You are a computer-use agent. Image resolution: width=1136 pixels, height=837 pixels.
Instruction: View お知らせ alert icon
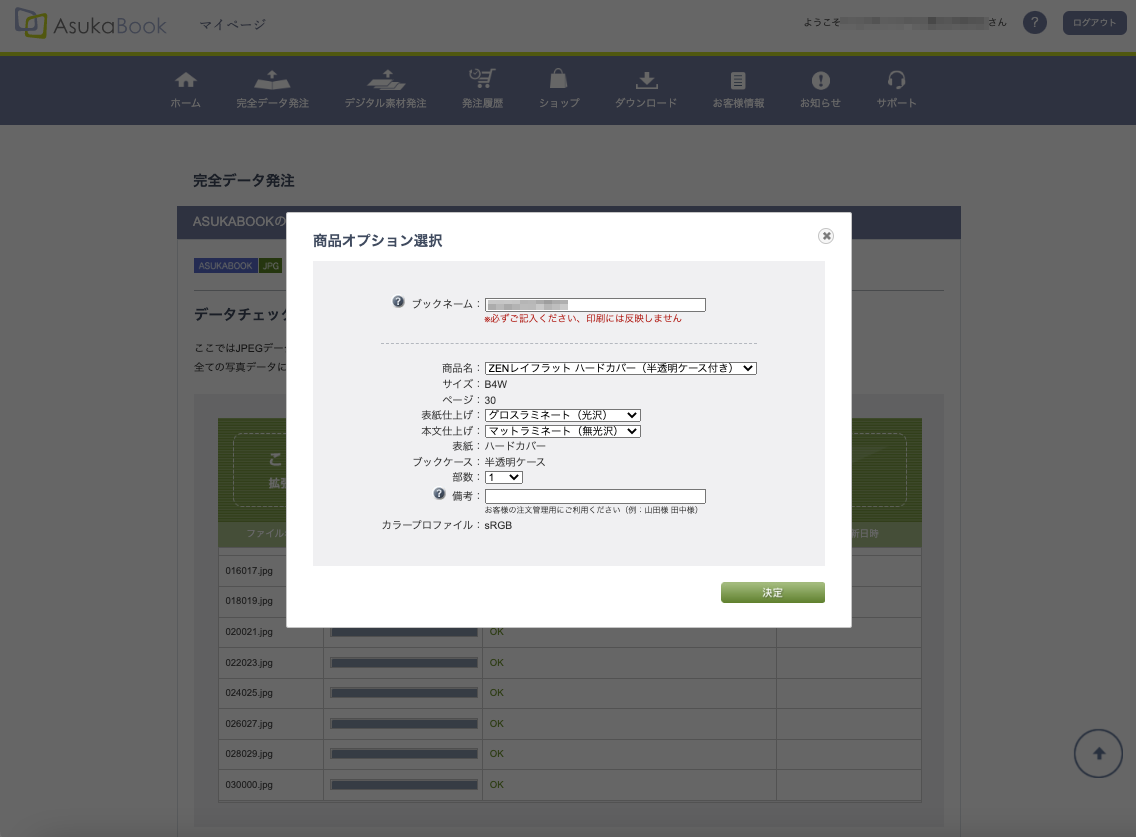(x=820, y=81)
